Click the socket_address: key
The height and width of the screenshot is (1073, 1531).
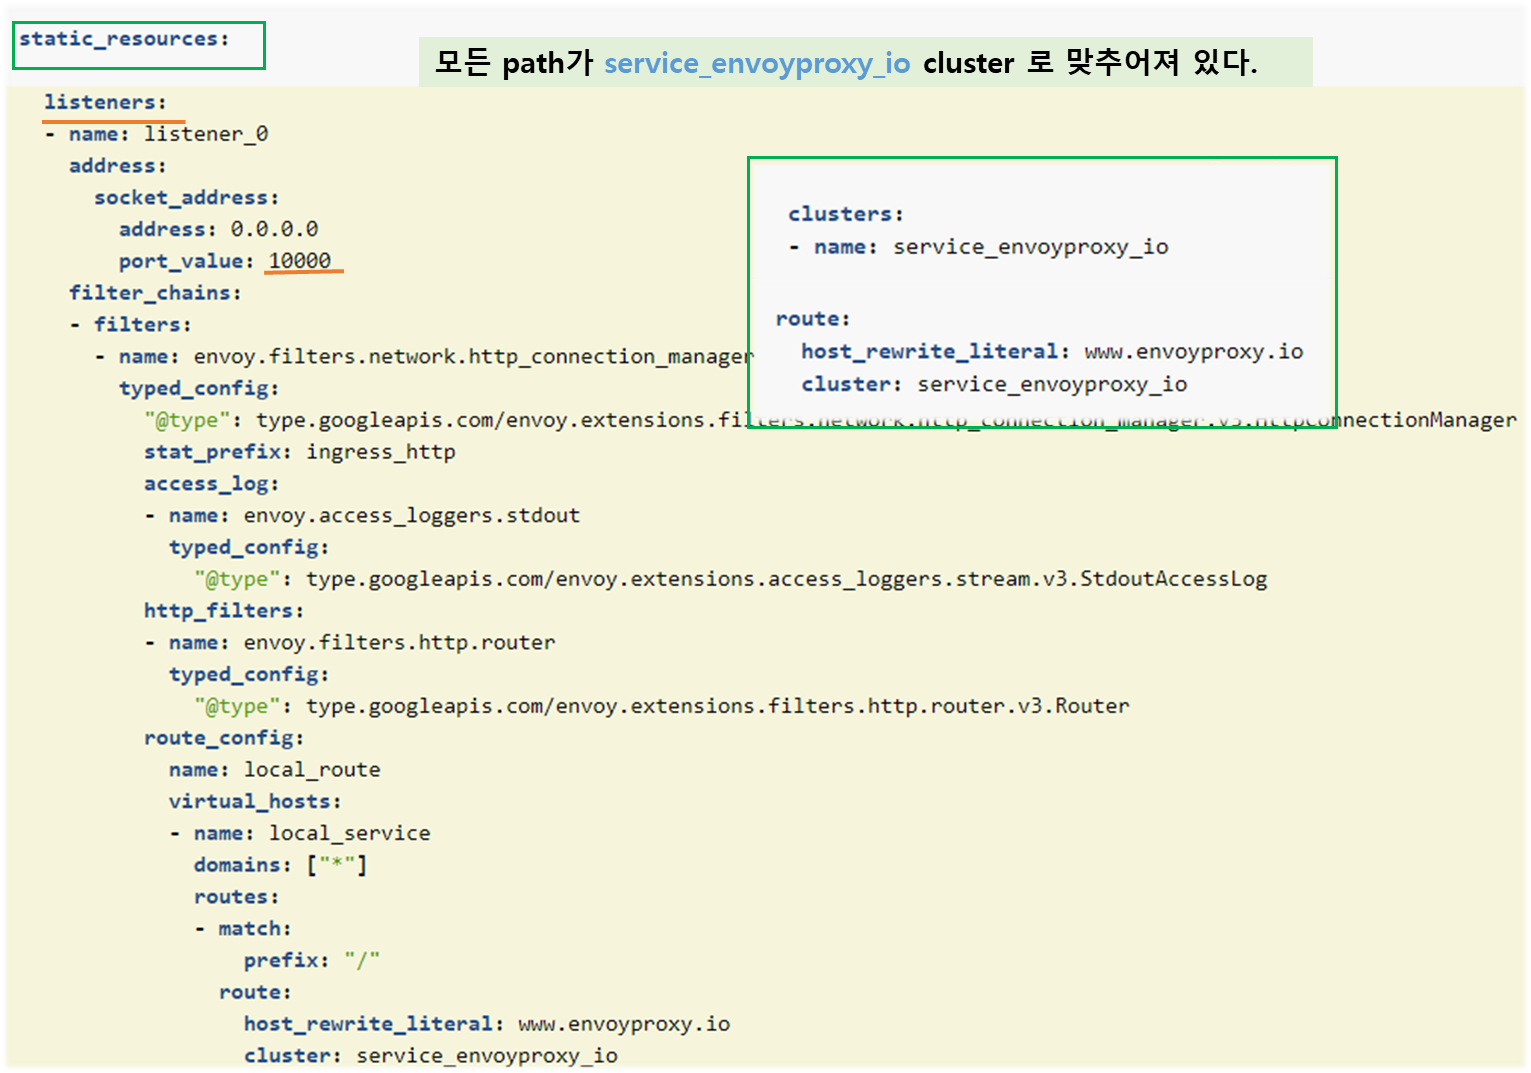187,198
